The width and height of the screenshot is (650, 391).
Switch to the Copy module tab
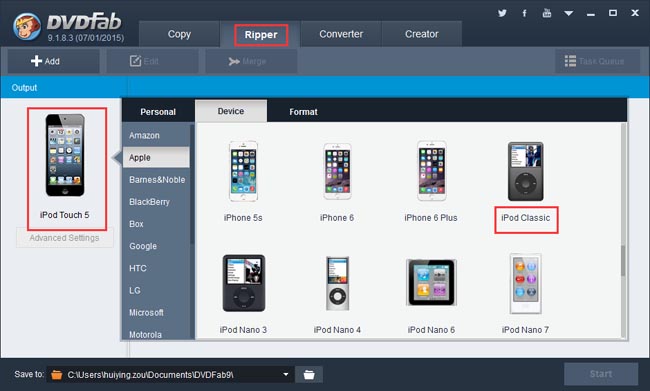(179, 34)
